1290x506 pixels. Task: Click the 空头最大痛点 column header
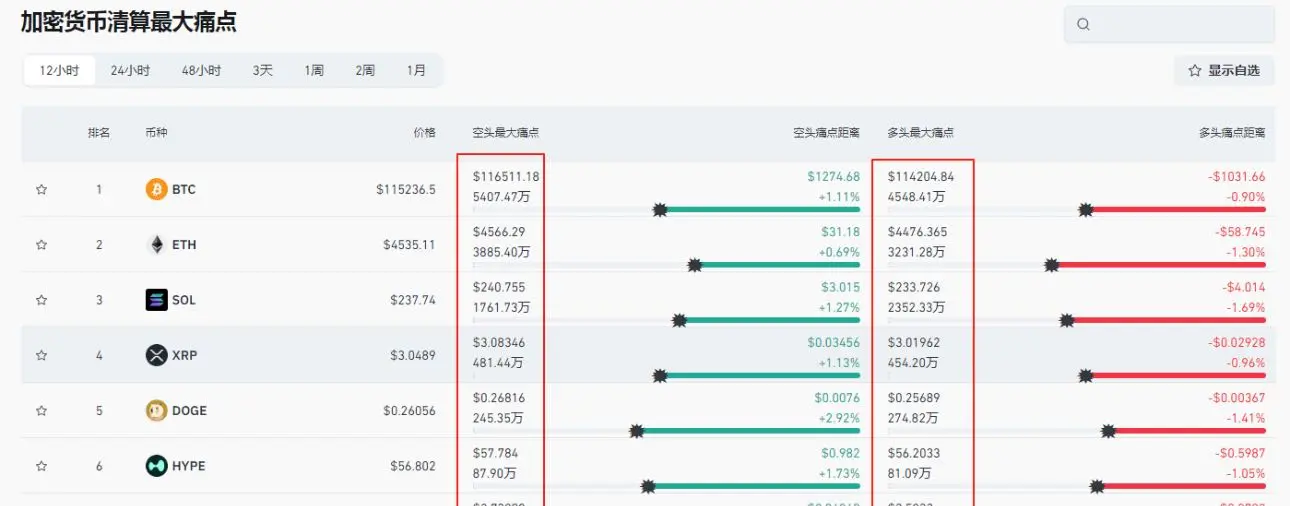(506, 132)
